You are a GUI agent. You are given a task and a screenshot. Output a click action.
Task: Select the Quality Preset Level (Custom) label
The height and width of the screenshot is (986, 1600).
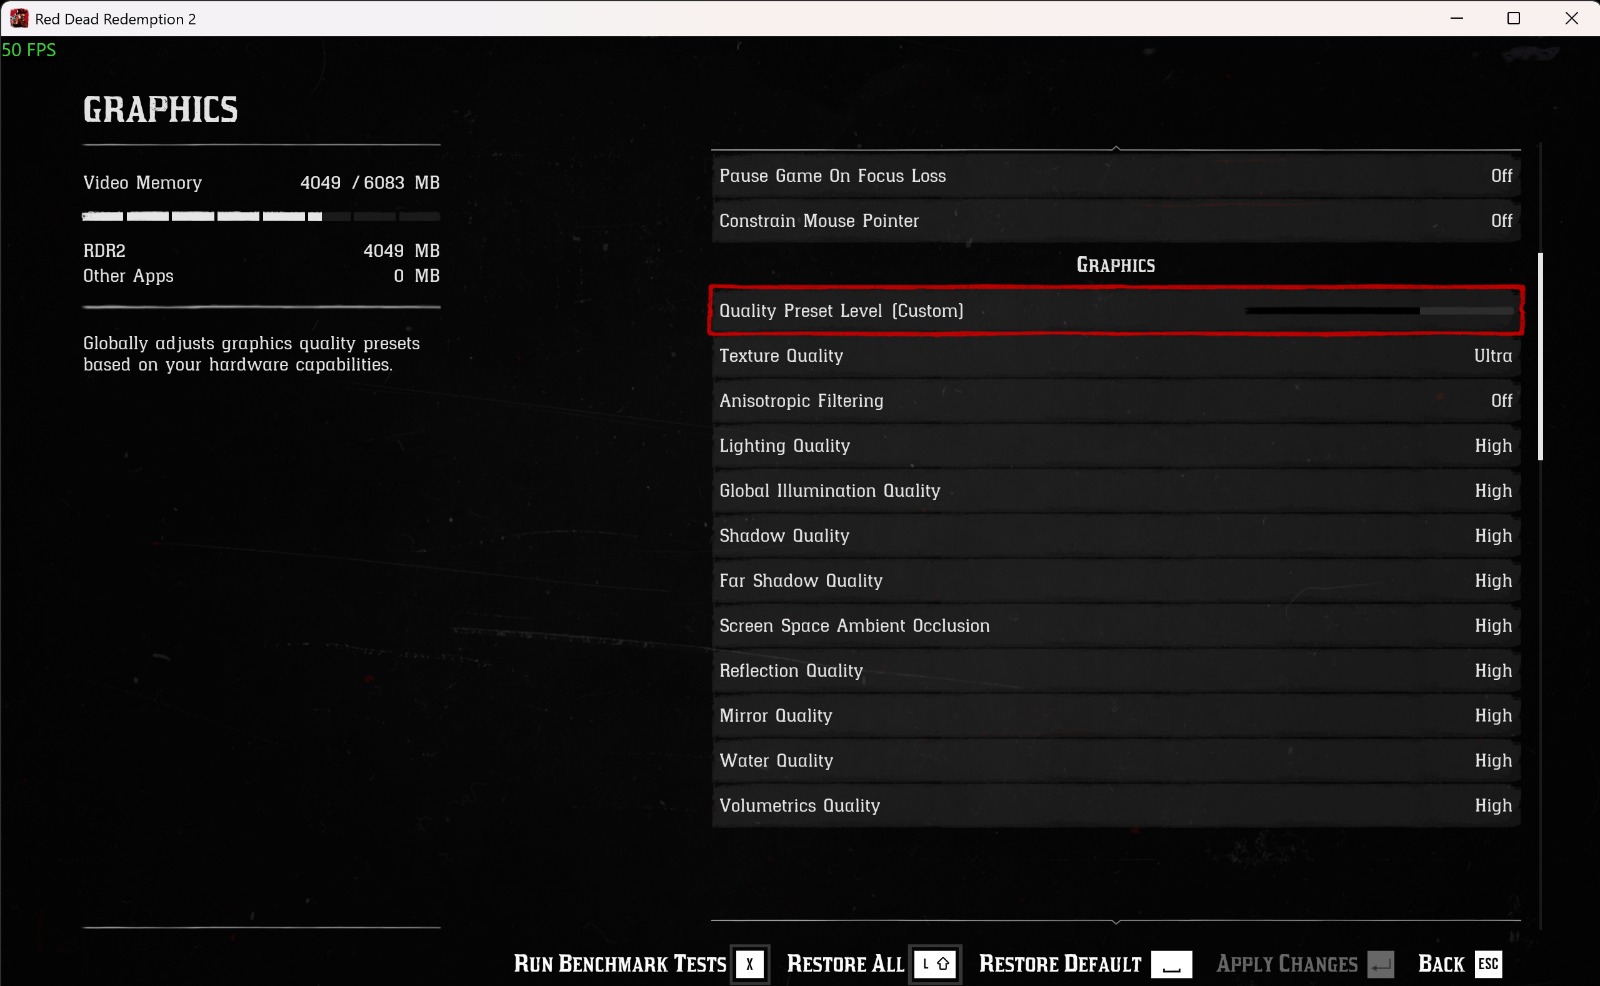coord(841,311)
